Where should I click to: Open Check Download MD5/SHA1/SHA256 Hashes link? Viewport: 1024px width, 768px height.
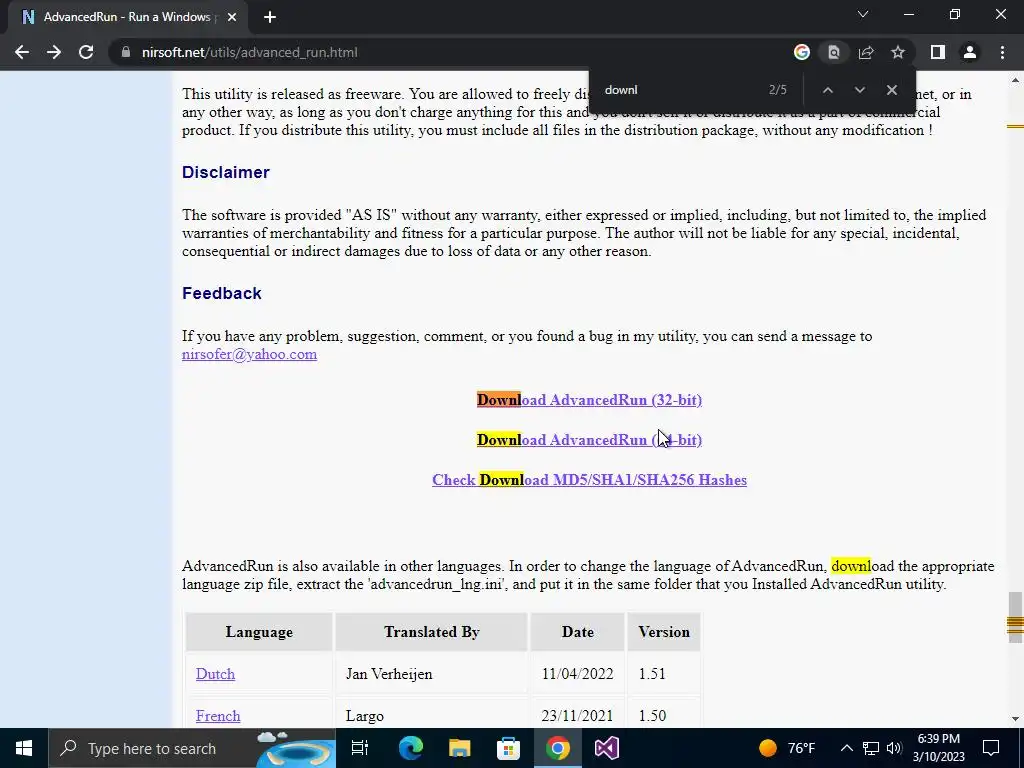589,479
